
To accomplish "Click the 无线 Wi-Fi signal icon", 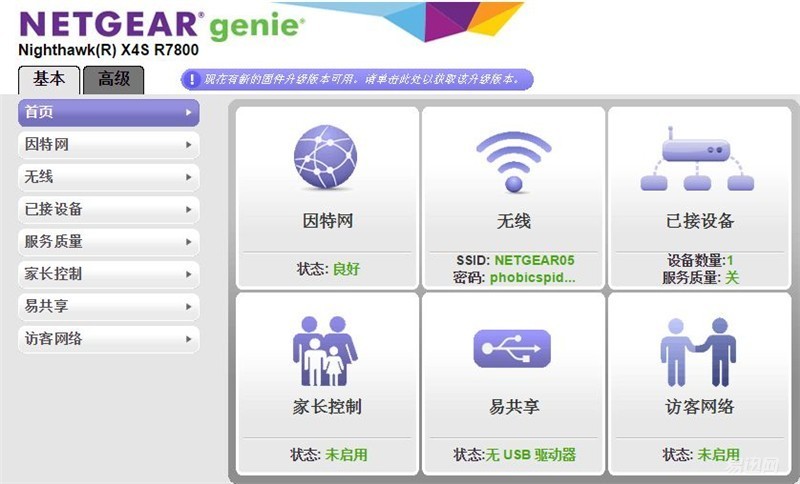I will point(513,161).
